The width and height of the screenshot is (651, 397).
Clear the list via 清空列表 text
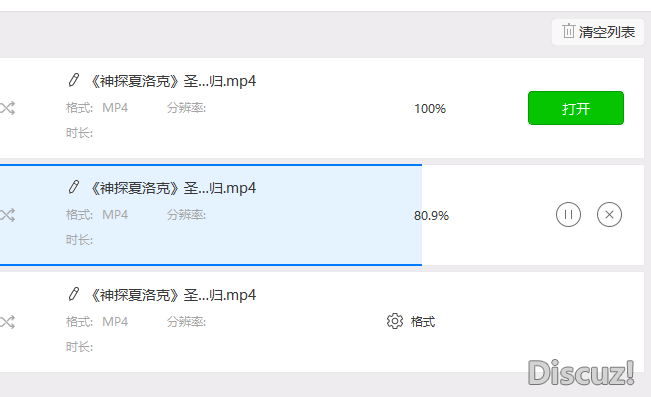(607, 32)
